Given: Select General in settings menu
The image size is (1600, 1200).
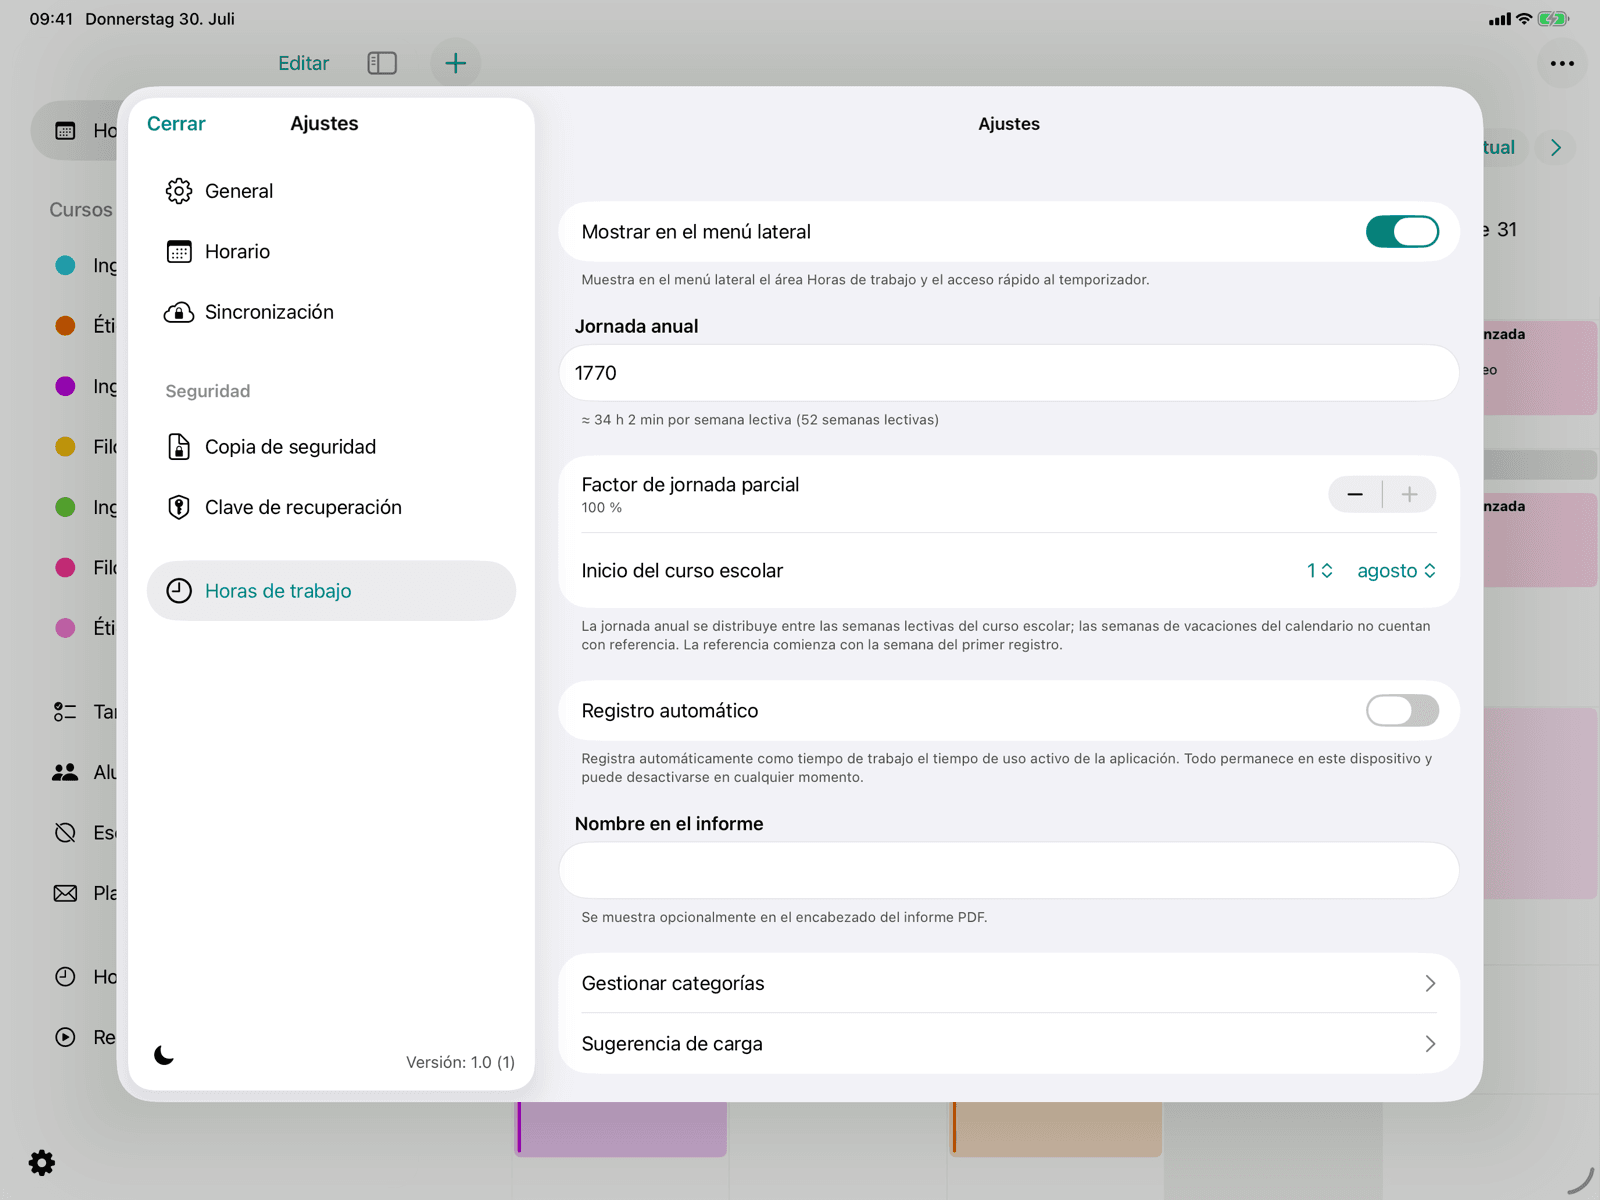Looking at the screenshot, I should tap(331, 191).
